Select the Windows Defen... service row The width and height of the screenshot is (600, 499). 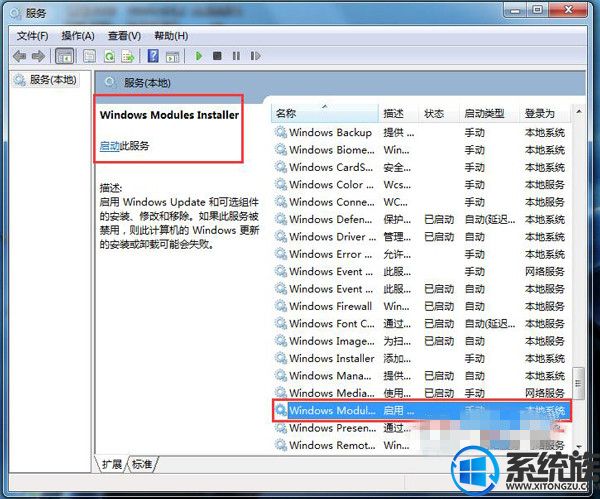pyautogui.click(x=421, y=219)
